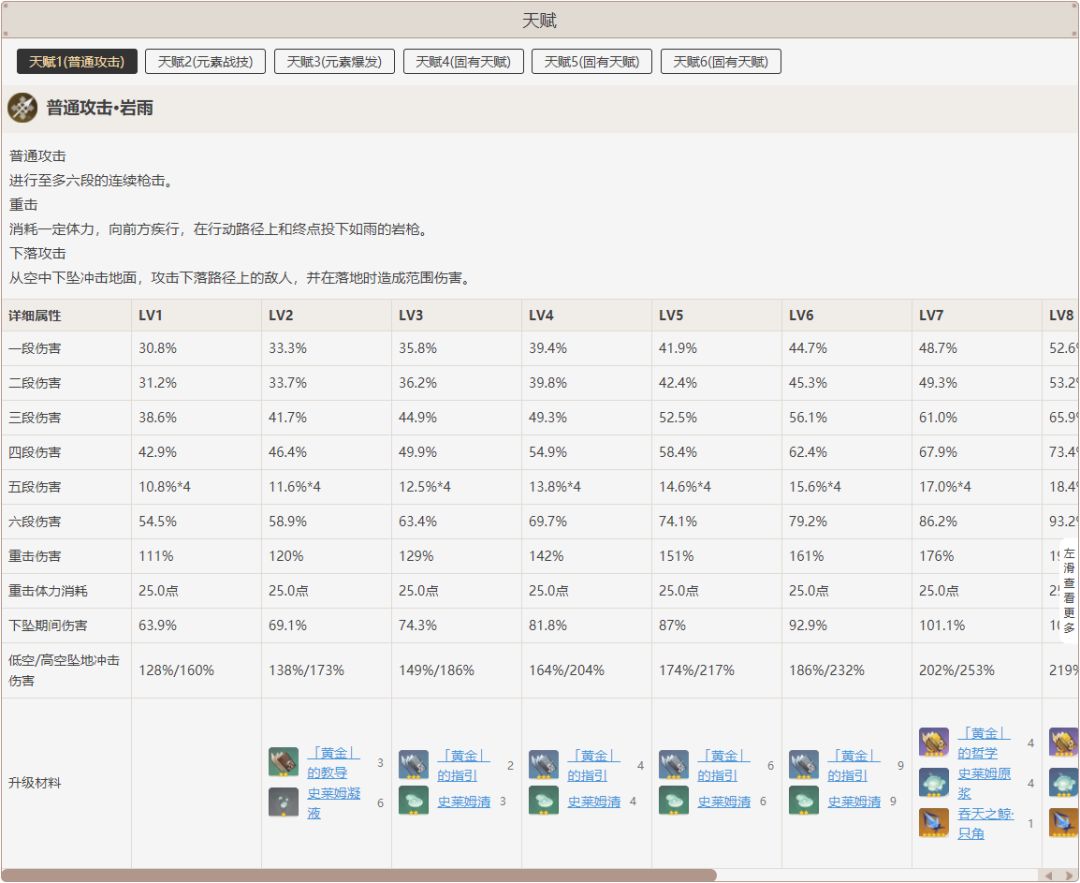Screen dimensions: 1080x883
Task: Click cell 54.5% in 六段伤害 row
Action: pos(196,521)
